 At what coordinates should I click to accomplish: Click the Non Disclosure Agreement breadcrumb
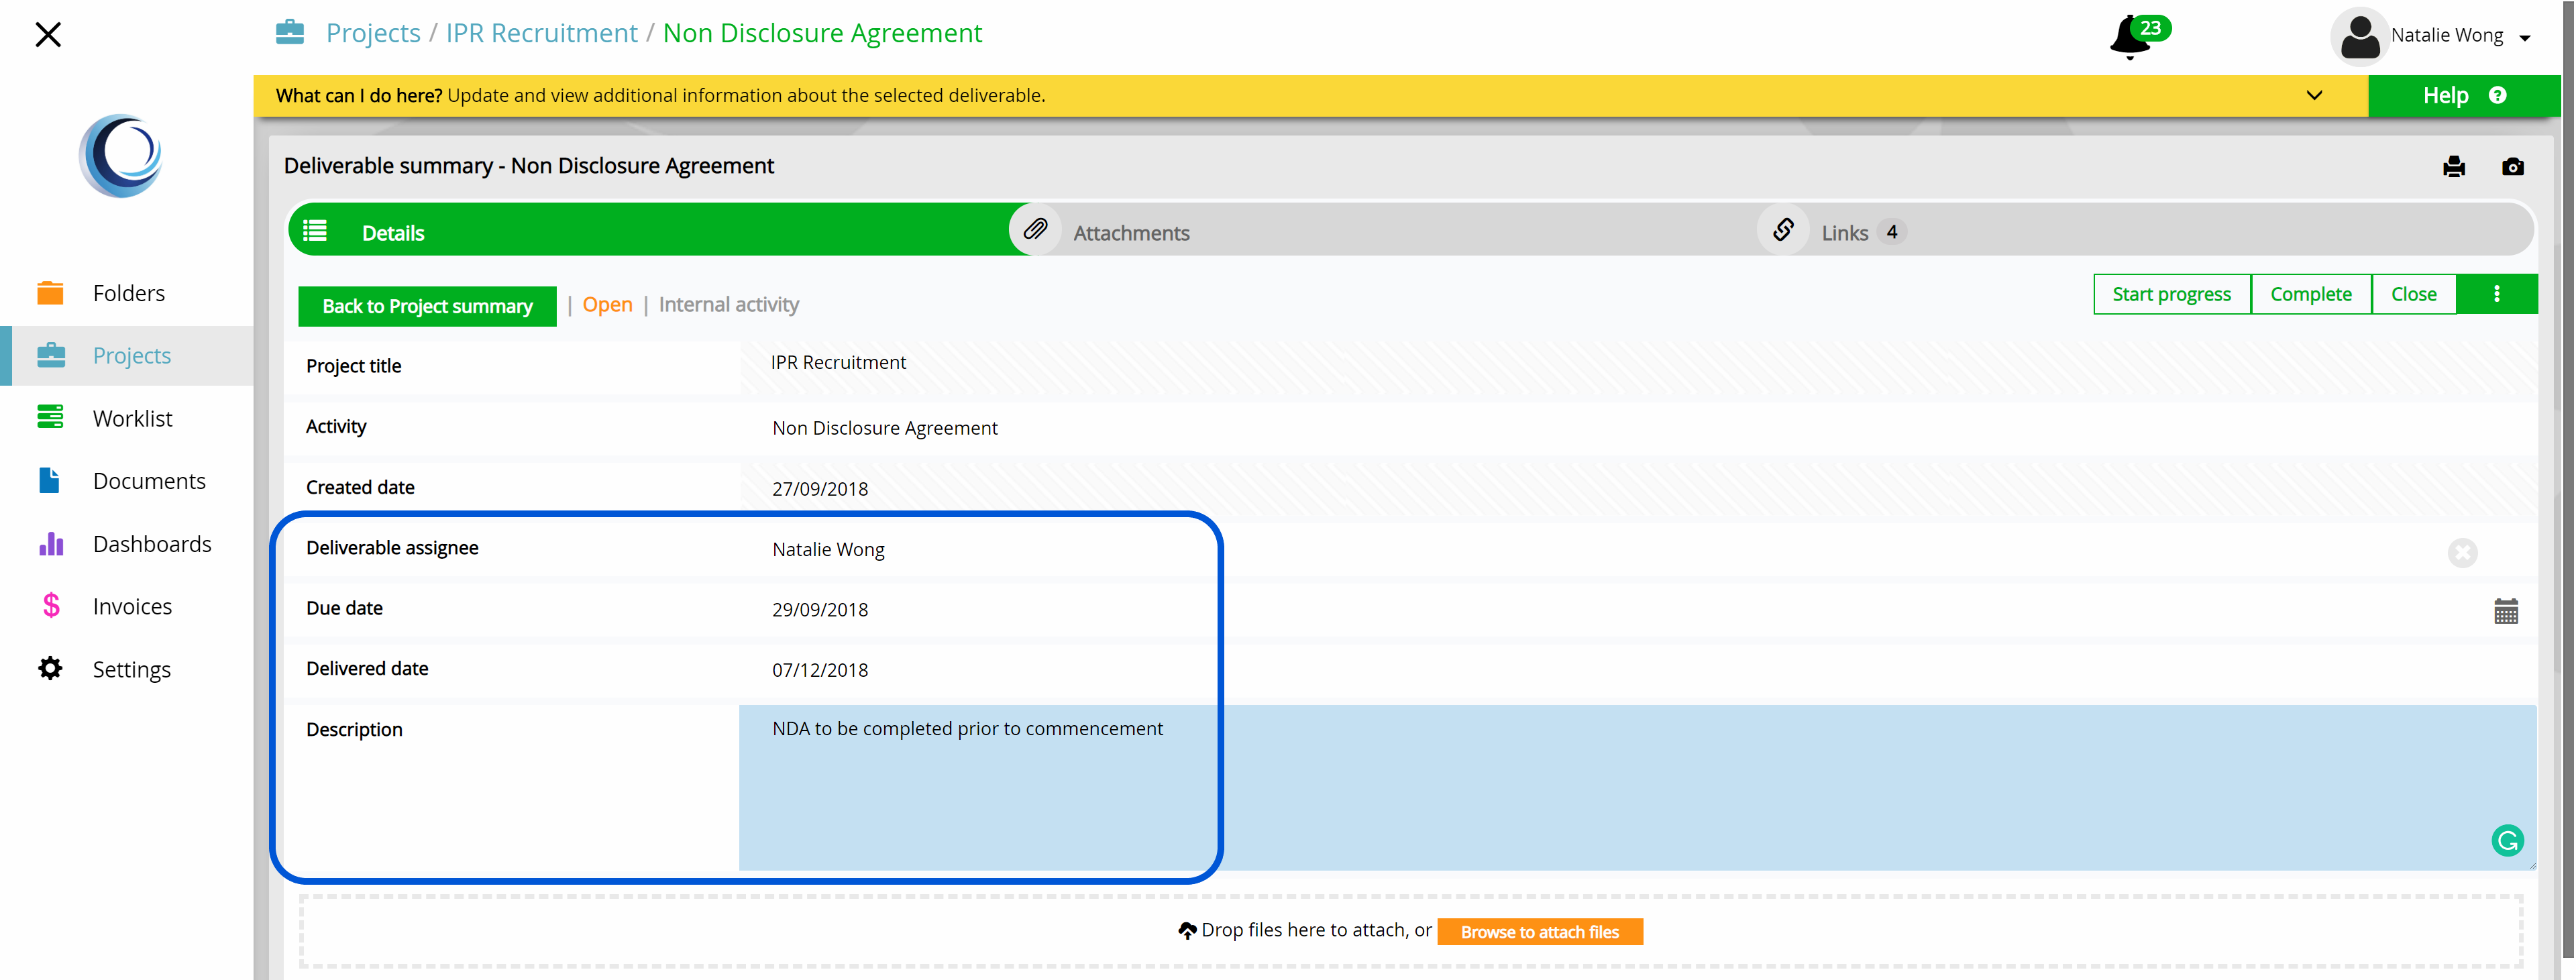tap(822, 33)
